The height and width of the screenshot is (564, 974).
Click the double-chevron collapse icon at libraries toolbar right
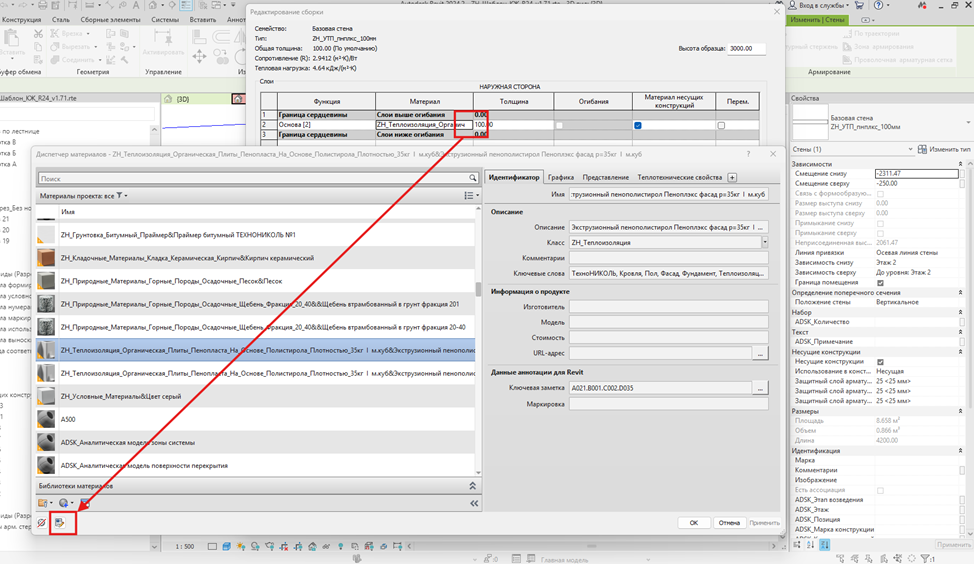tap(474, 503)
